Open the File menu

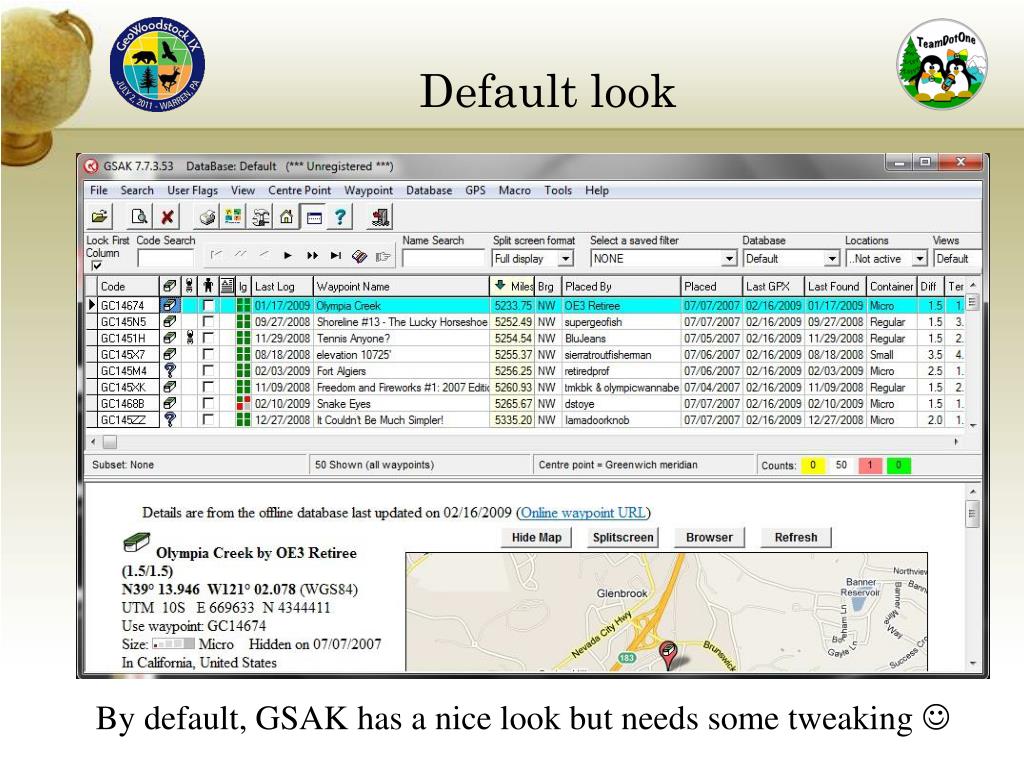point(99,190)
